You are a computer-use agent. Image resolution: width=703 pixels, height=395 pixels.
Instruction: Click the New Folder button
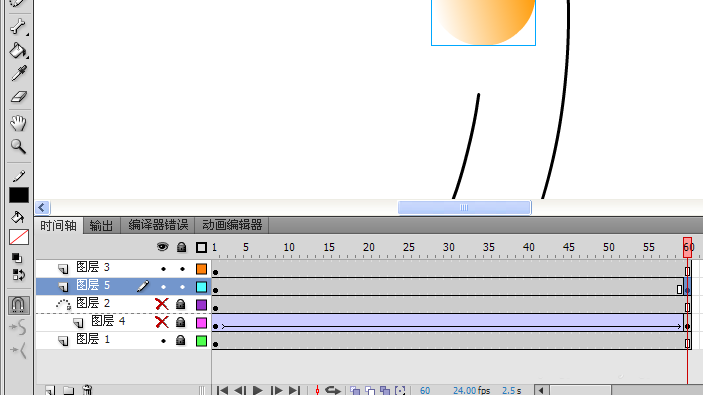pyautogui.click(x=68, y=390)
